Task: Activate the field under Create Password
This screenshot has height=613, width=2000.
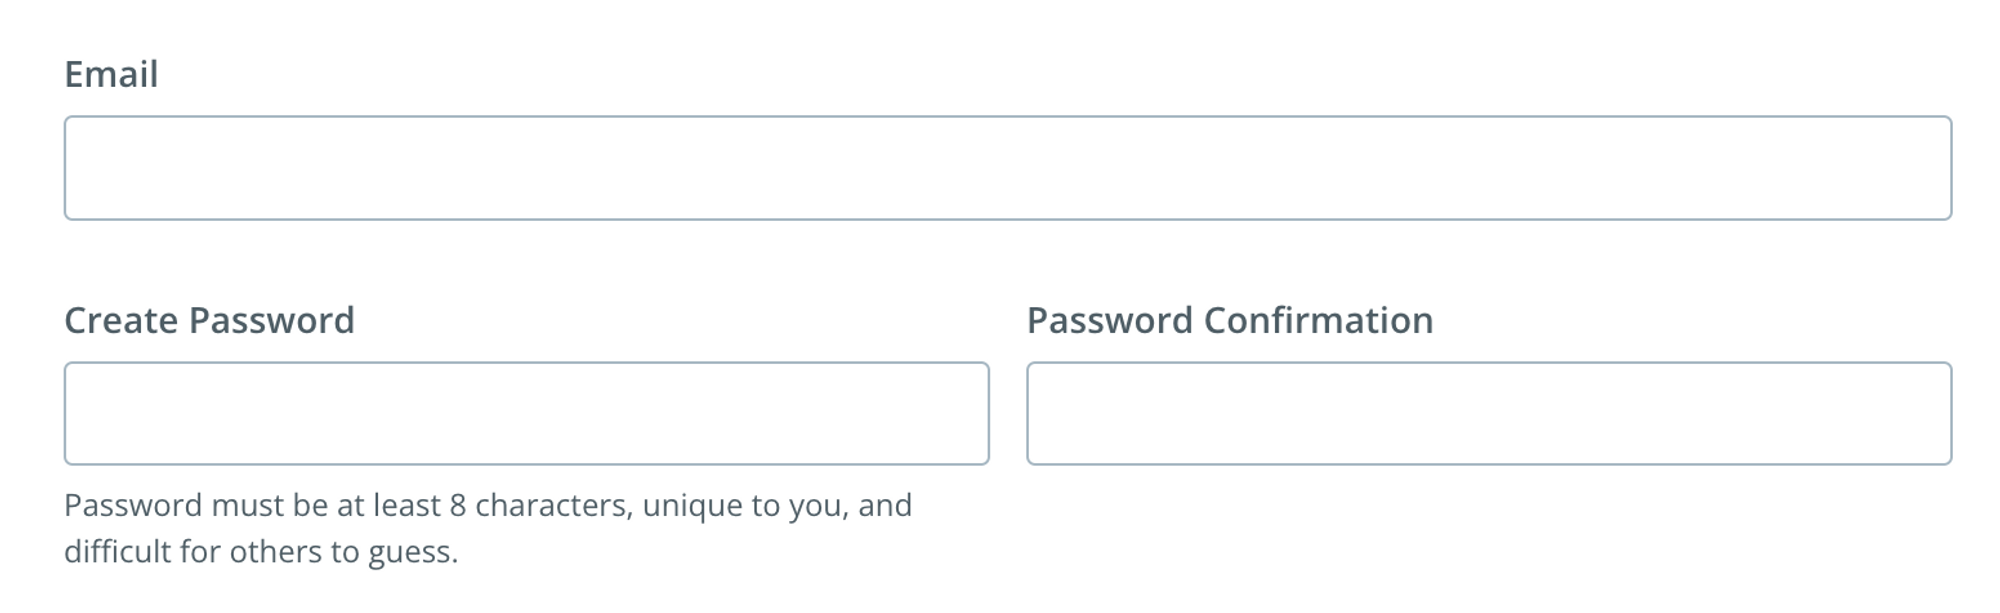Action: tap(526, 413)
